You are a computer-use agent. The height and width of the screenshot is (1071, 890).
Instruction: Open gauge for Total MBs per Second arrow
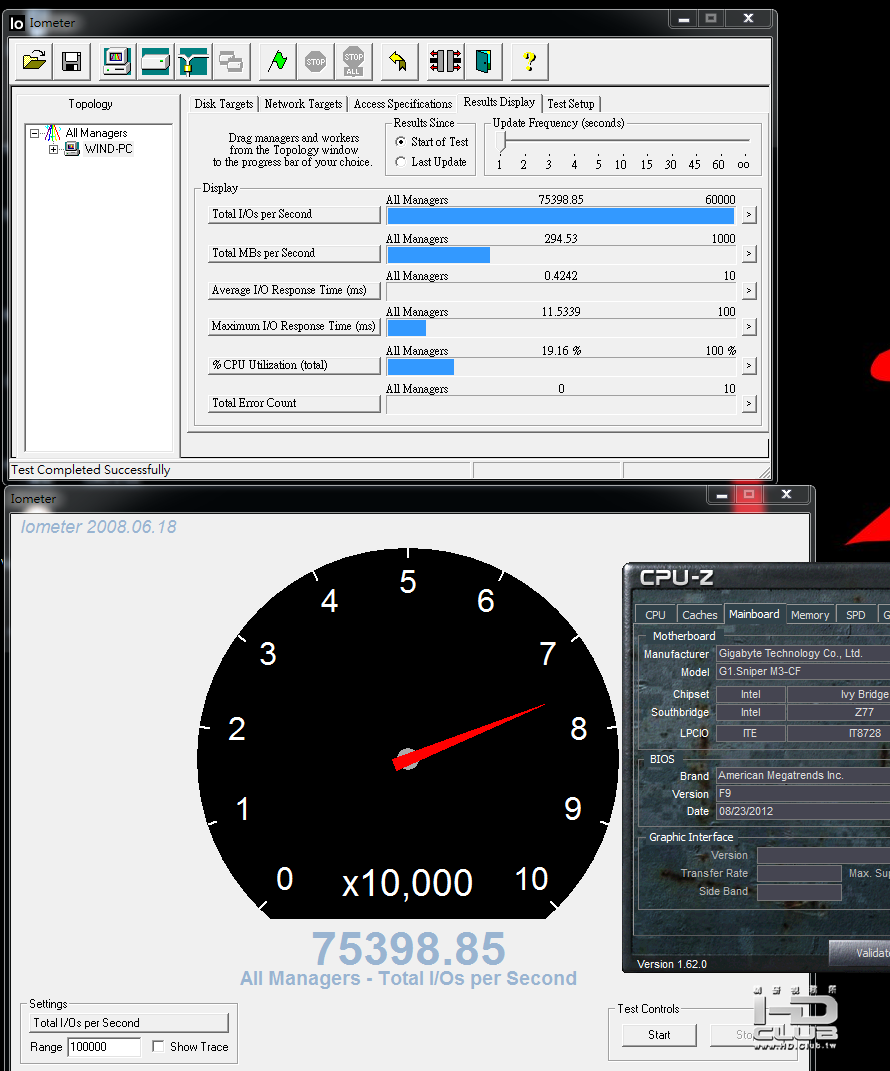pos(749,253)
